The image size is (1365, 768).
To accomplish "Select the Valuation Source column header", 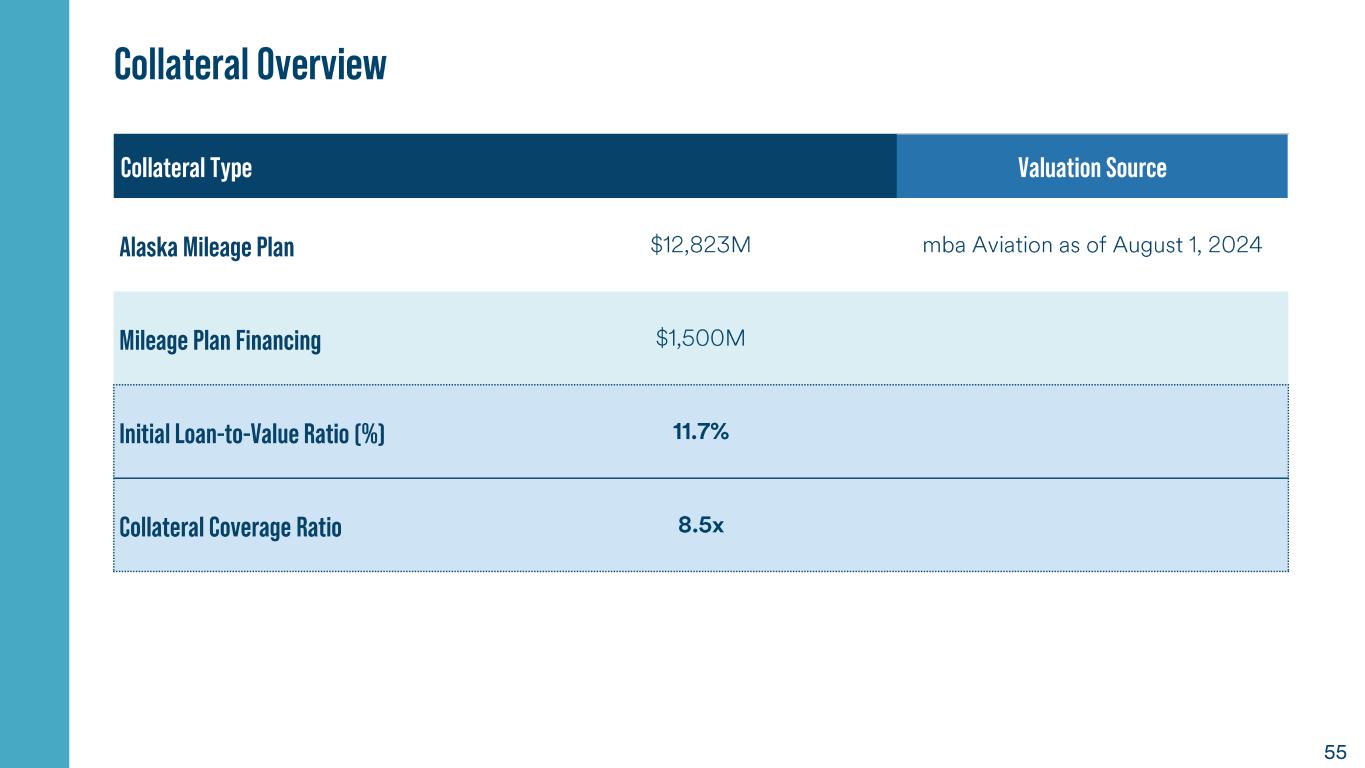I will [x=1091, y=167].
